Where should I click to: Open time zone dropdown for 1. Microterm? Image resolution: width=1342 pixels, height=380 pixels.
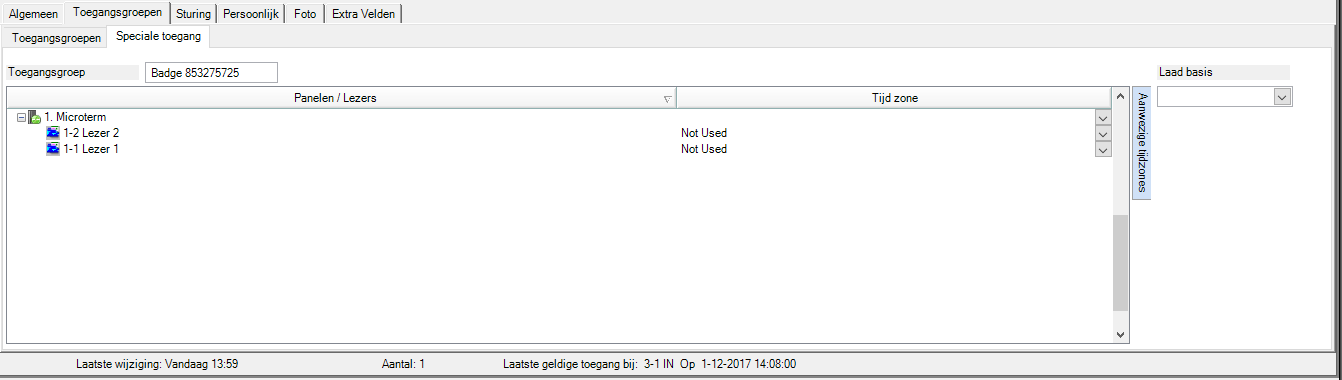(1104, 117)
